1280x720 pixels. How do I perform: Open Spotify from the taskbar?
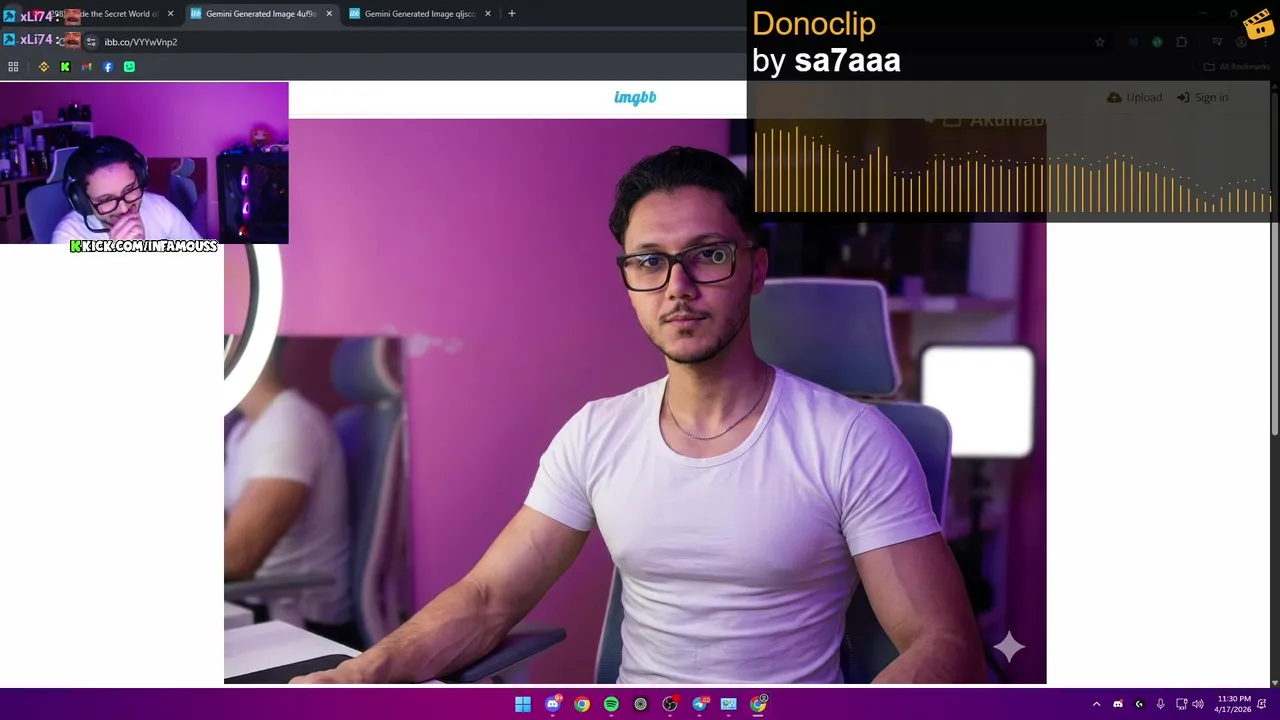coord(611,705)
